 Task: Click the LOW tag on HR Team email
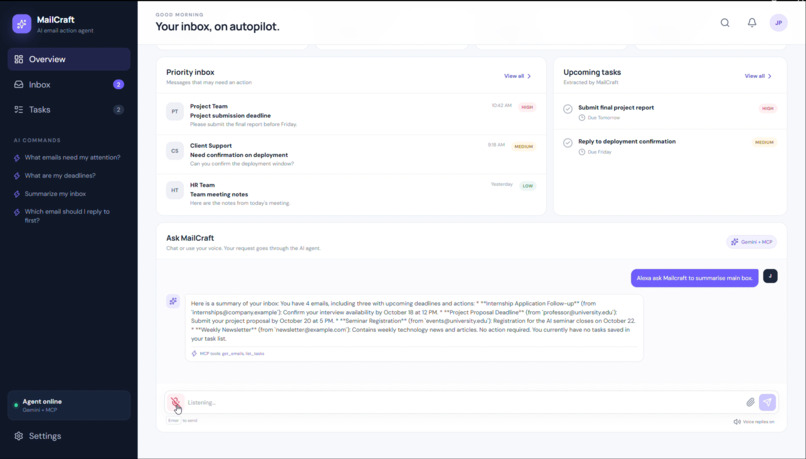(527, 186)
